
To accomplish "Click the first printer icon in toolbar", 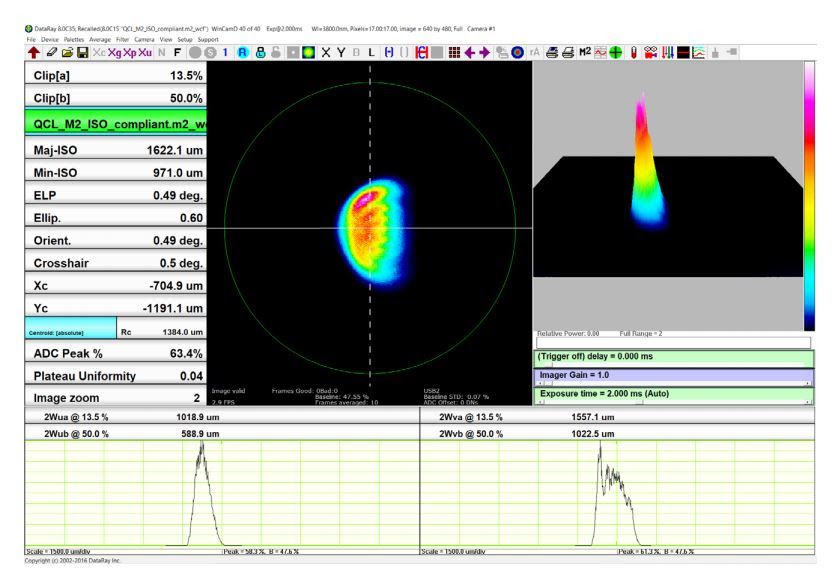I will [552, 52].
